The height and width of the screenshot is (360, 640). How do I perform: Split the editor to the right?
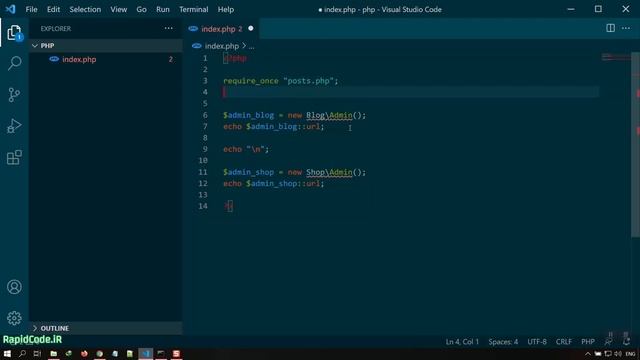[x=610, y=28]
